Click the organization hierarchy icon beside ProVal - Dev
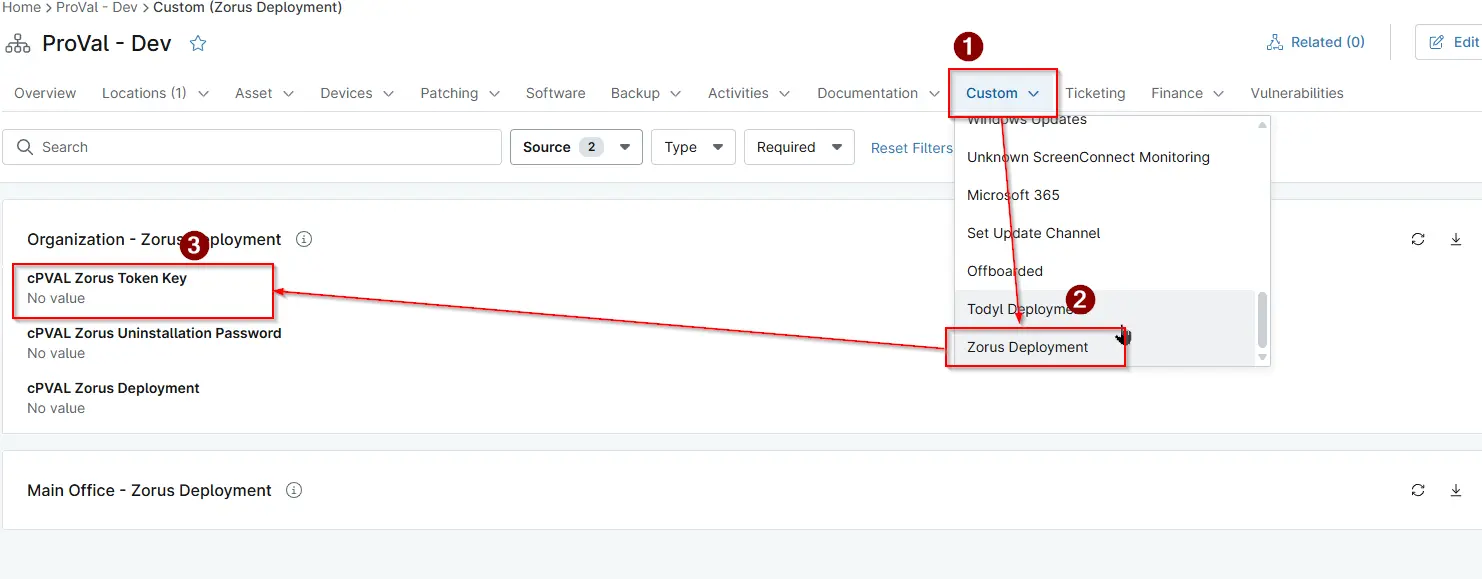 (x=18, y=43)
